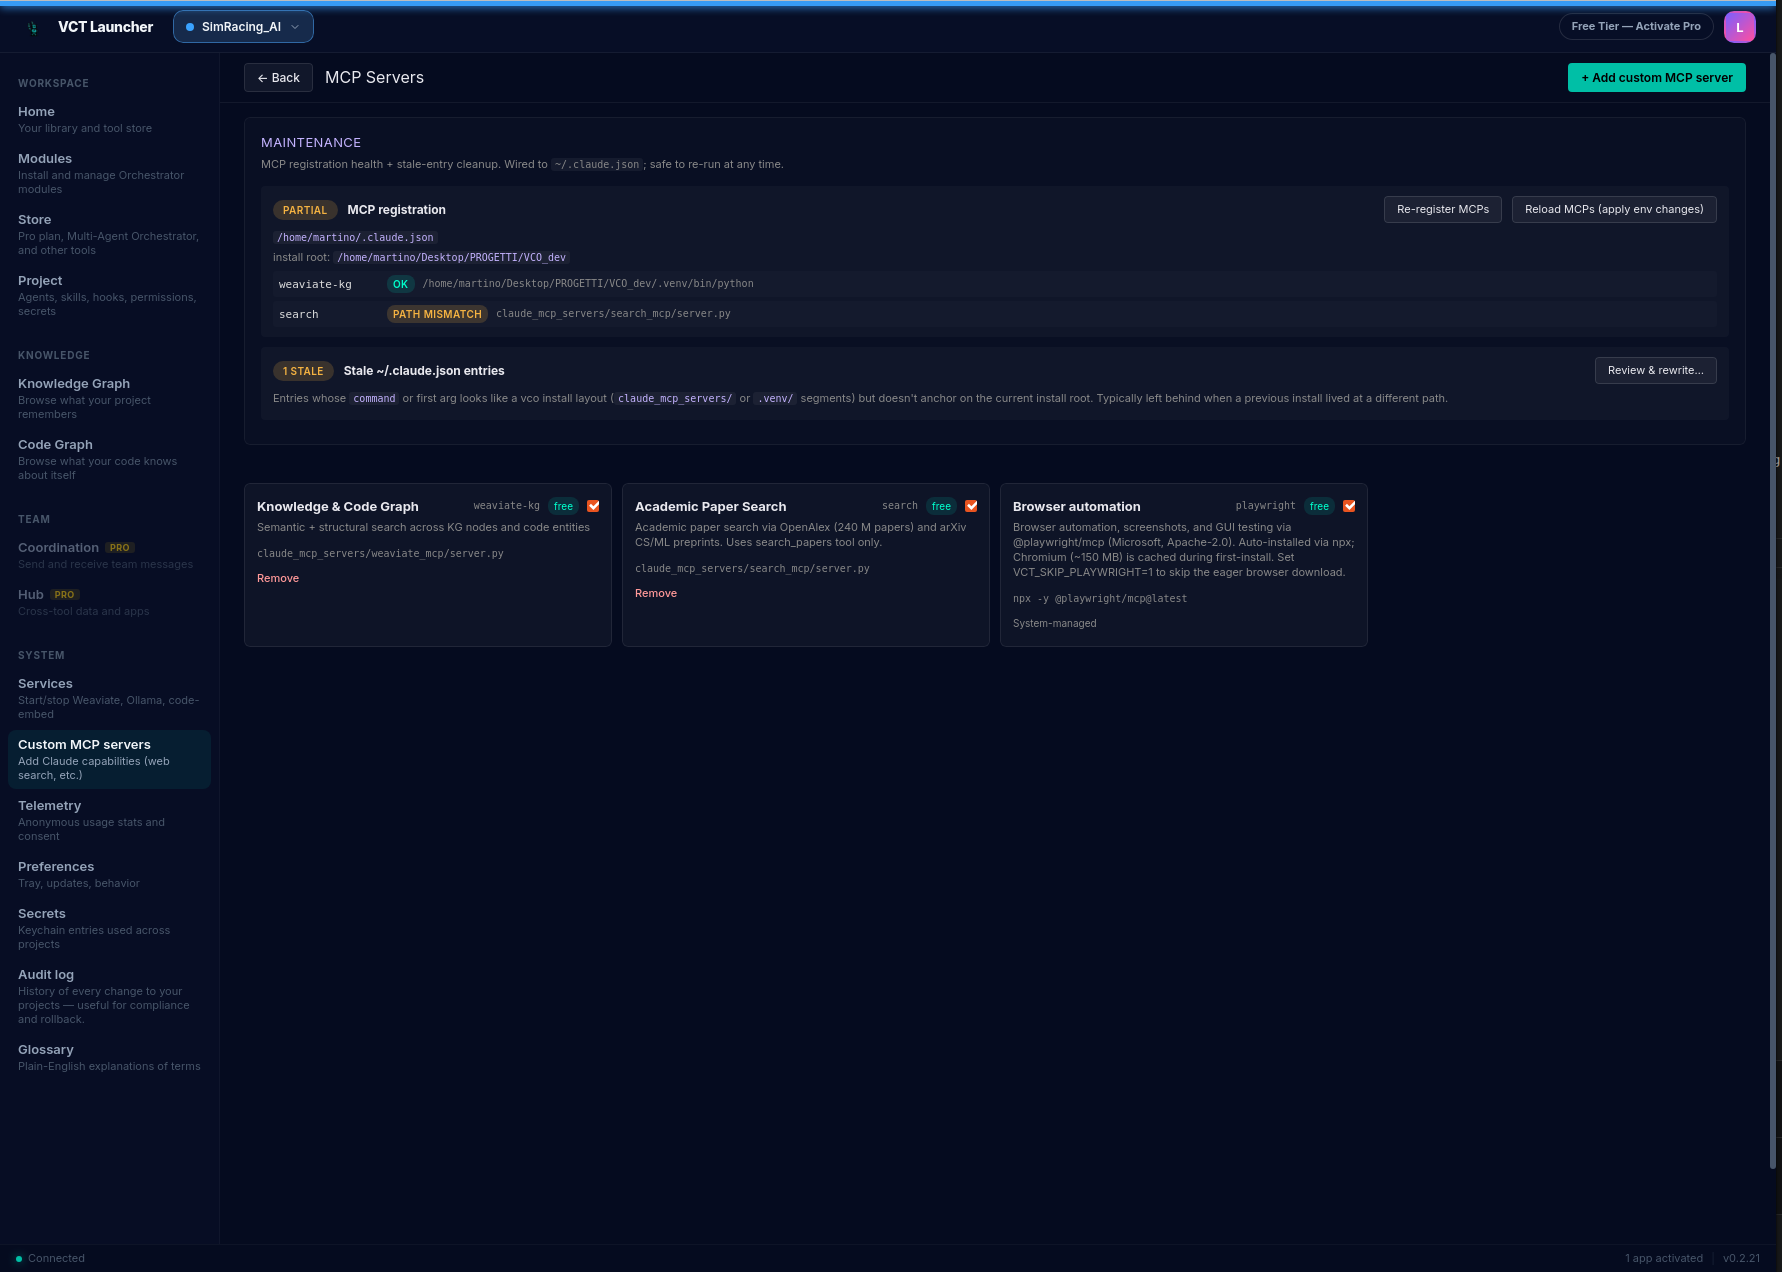Open Telemetry in the sidebar
The width and height of the screenshot is (1782, 1272).
tap(109, 820)
